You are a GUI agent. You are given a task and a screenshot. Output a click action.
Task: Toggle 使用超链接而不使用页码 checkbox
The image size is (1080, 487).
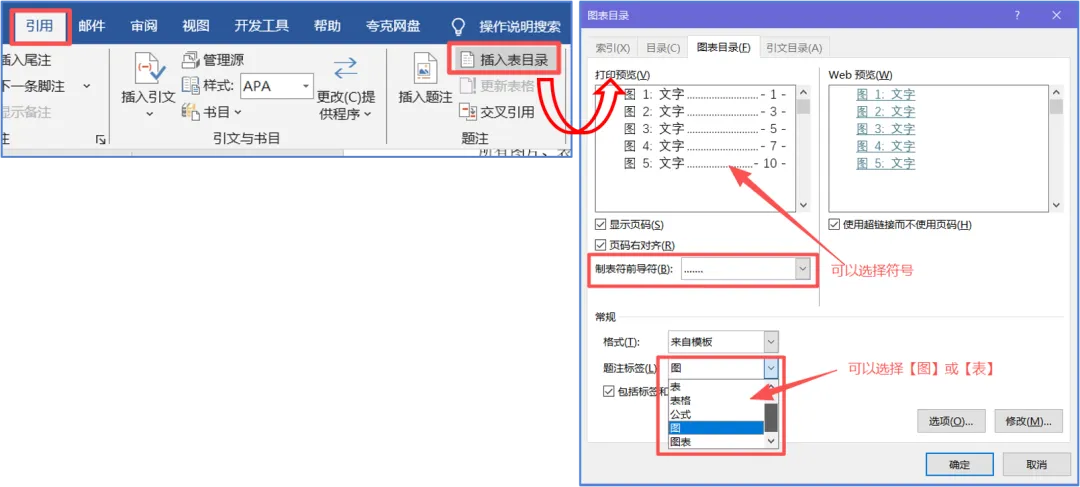pyautogui.click(x=835, y=225)
